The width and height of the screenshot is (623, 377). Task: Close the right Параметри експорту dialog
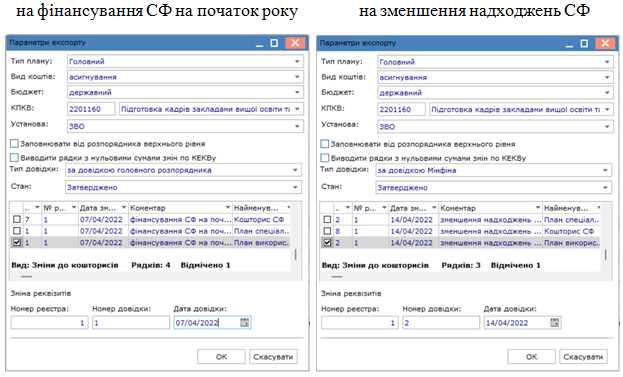[605, 43]
